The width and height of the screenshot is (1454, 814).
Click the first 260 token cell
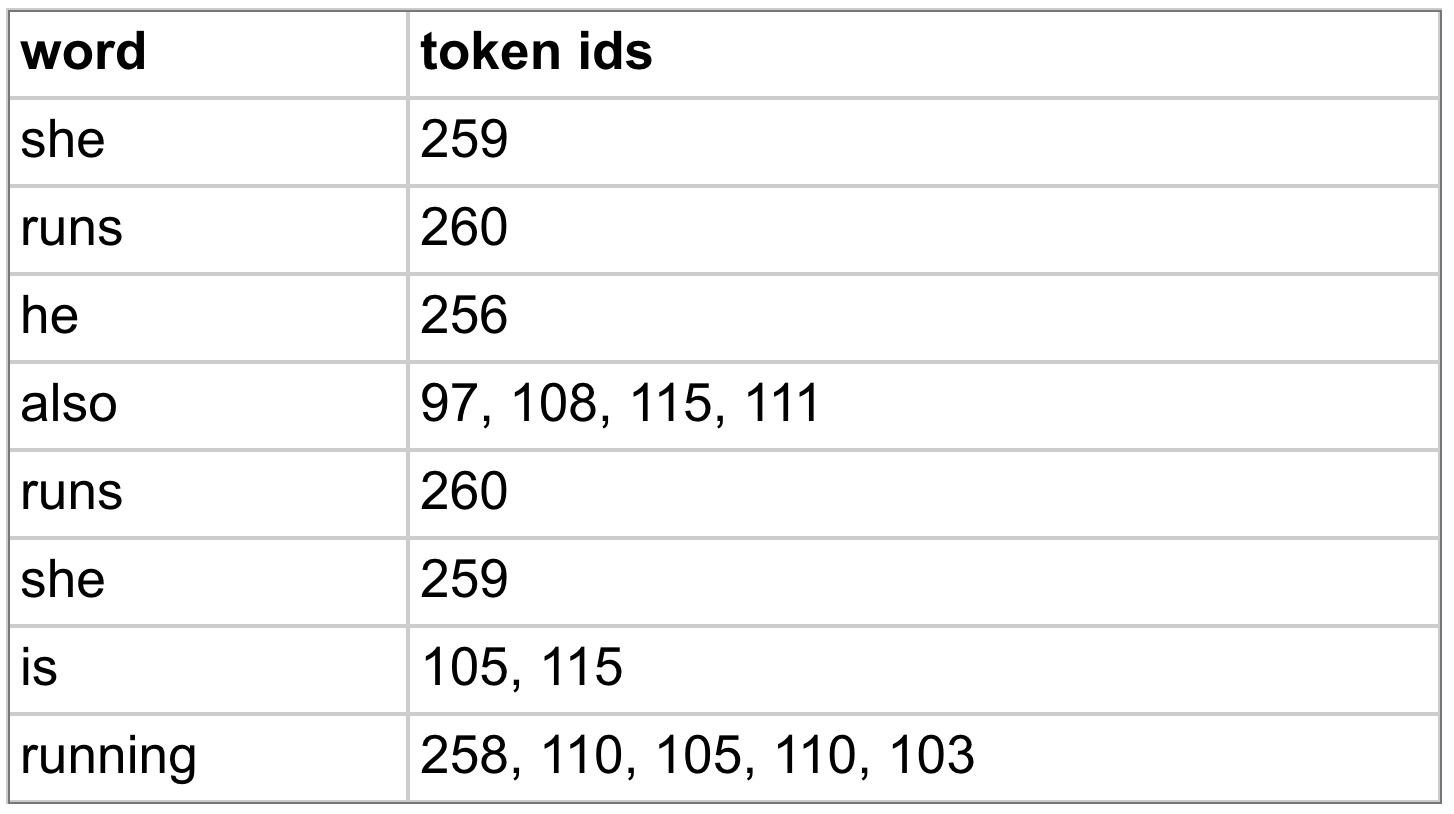(x=464, y=229)
